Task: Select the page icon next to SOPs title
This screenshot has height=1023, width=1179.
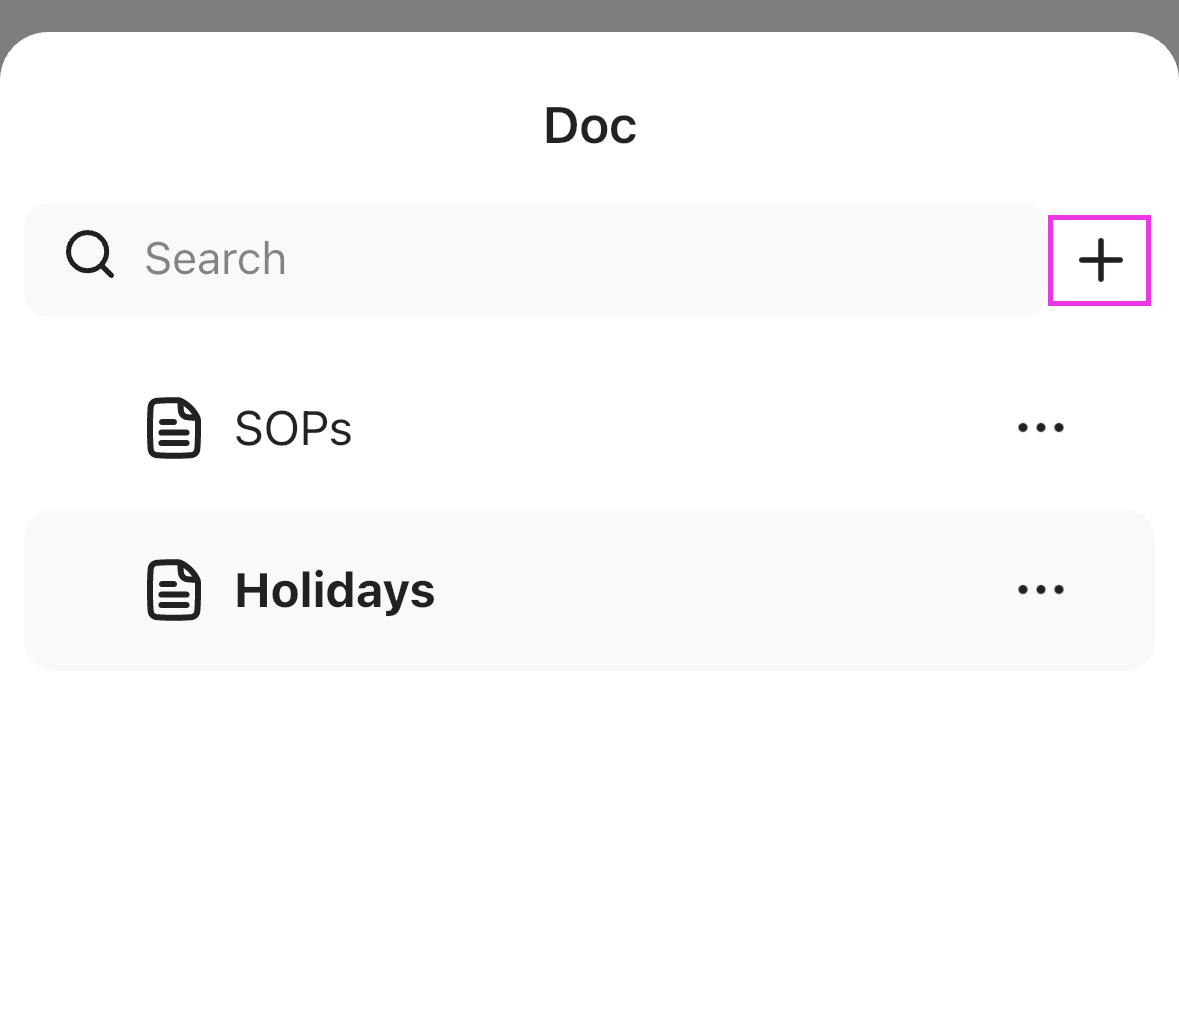Action: tap(173, 428)
